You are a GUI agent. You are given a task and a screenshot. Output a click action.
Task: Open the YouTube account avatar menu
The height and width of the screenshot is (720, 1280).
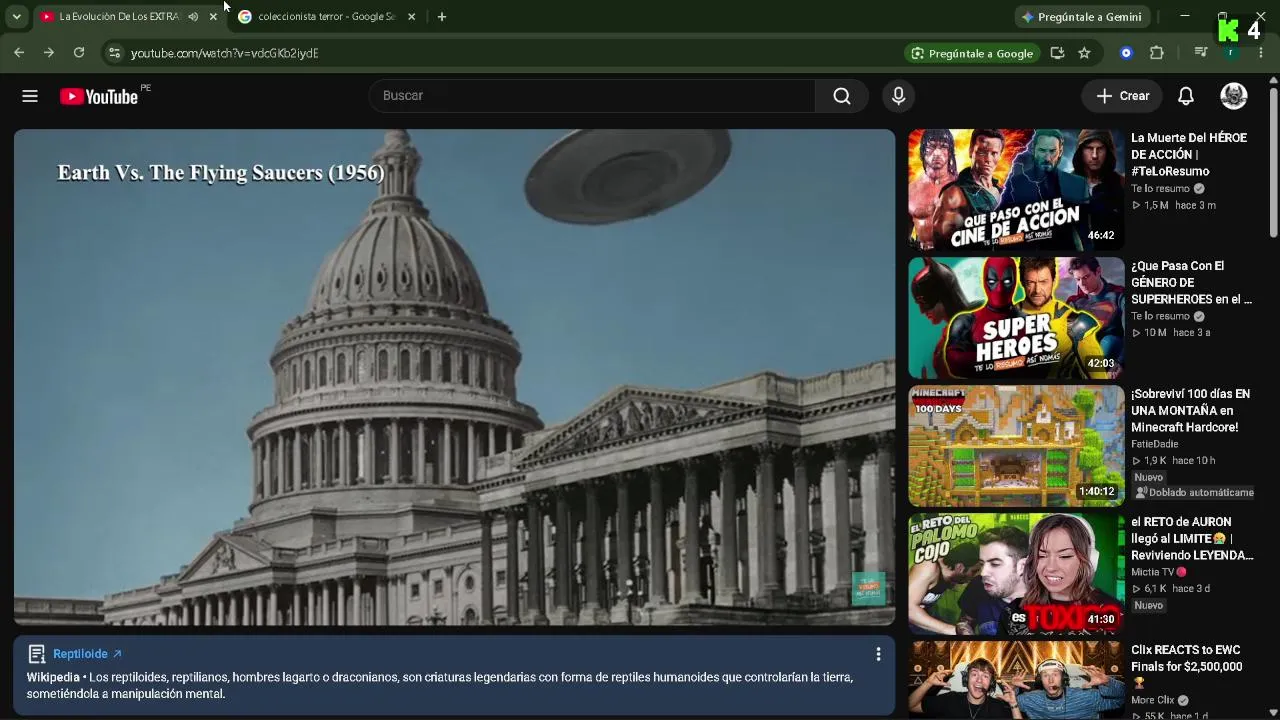pos(1234,96)
